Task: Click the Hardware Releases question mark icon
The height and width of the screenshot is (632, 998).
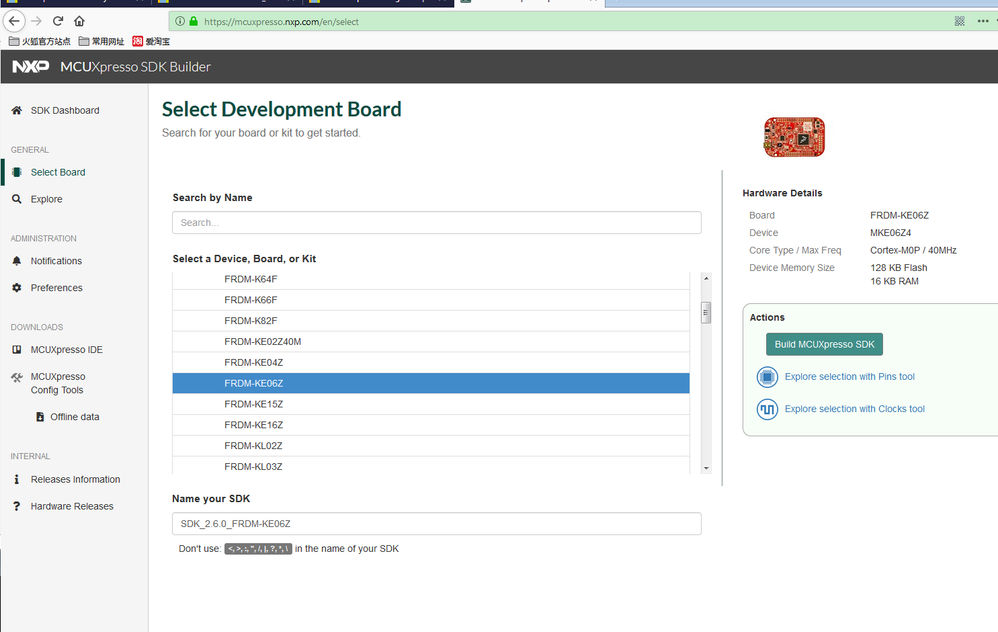Action: pos(17,506)
